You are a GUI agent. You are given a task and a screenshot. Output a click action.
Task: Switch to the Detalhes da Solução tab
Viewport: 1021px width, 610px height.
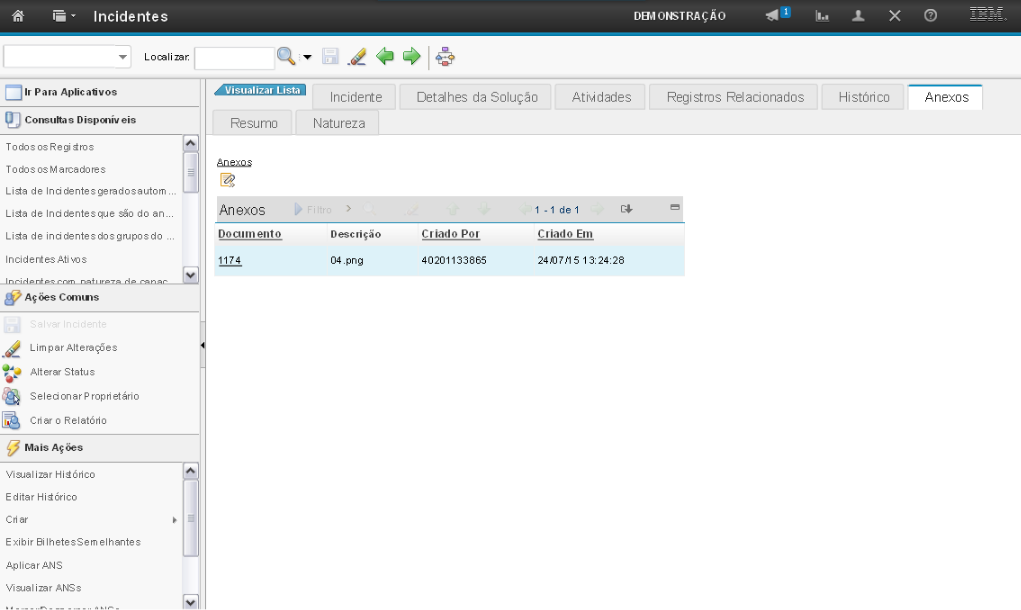476,97
